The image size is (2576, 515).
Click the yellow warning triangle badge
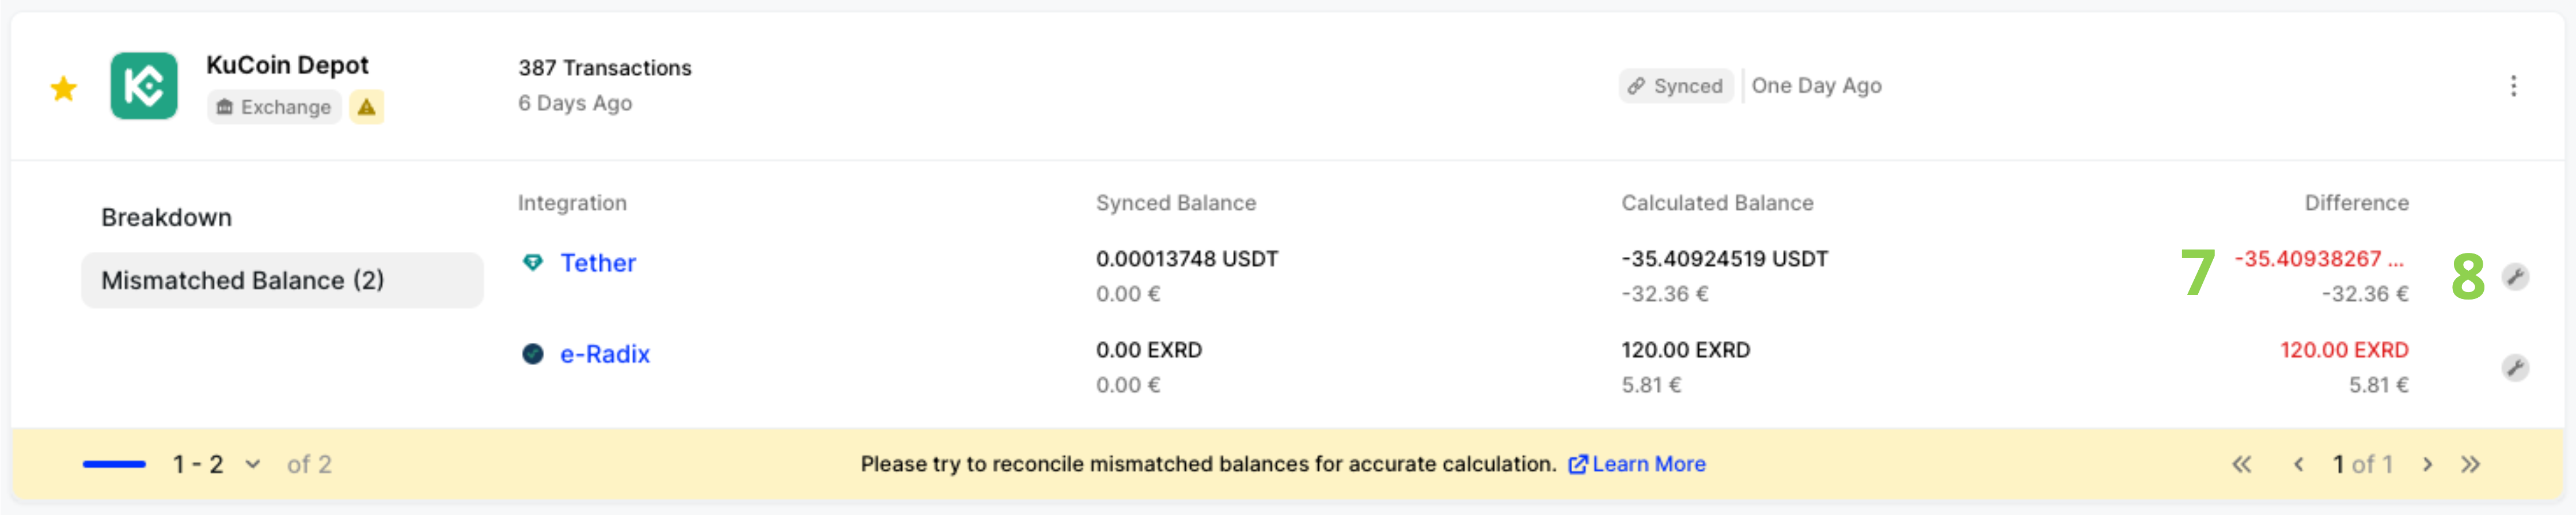(367, 107)
